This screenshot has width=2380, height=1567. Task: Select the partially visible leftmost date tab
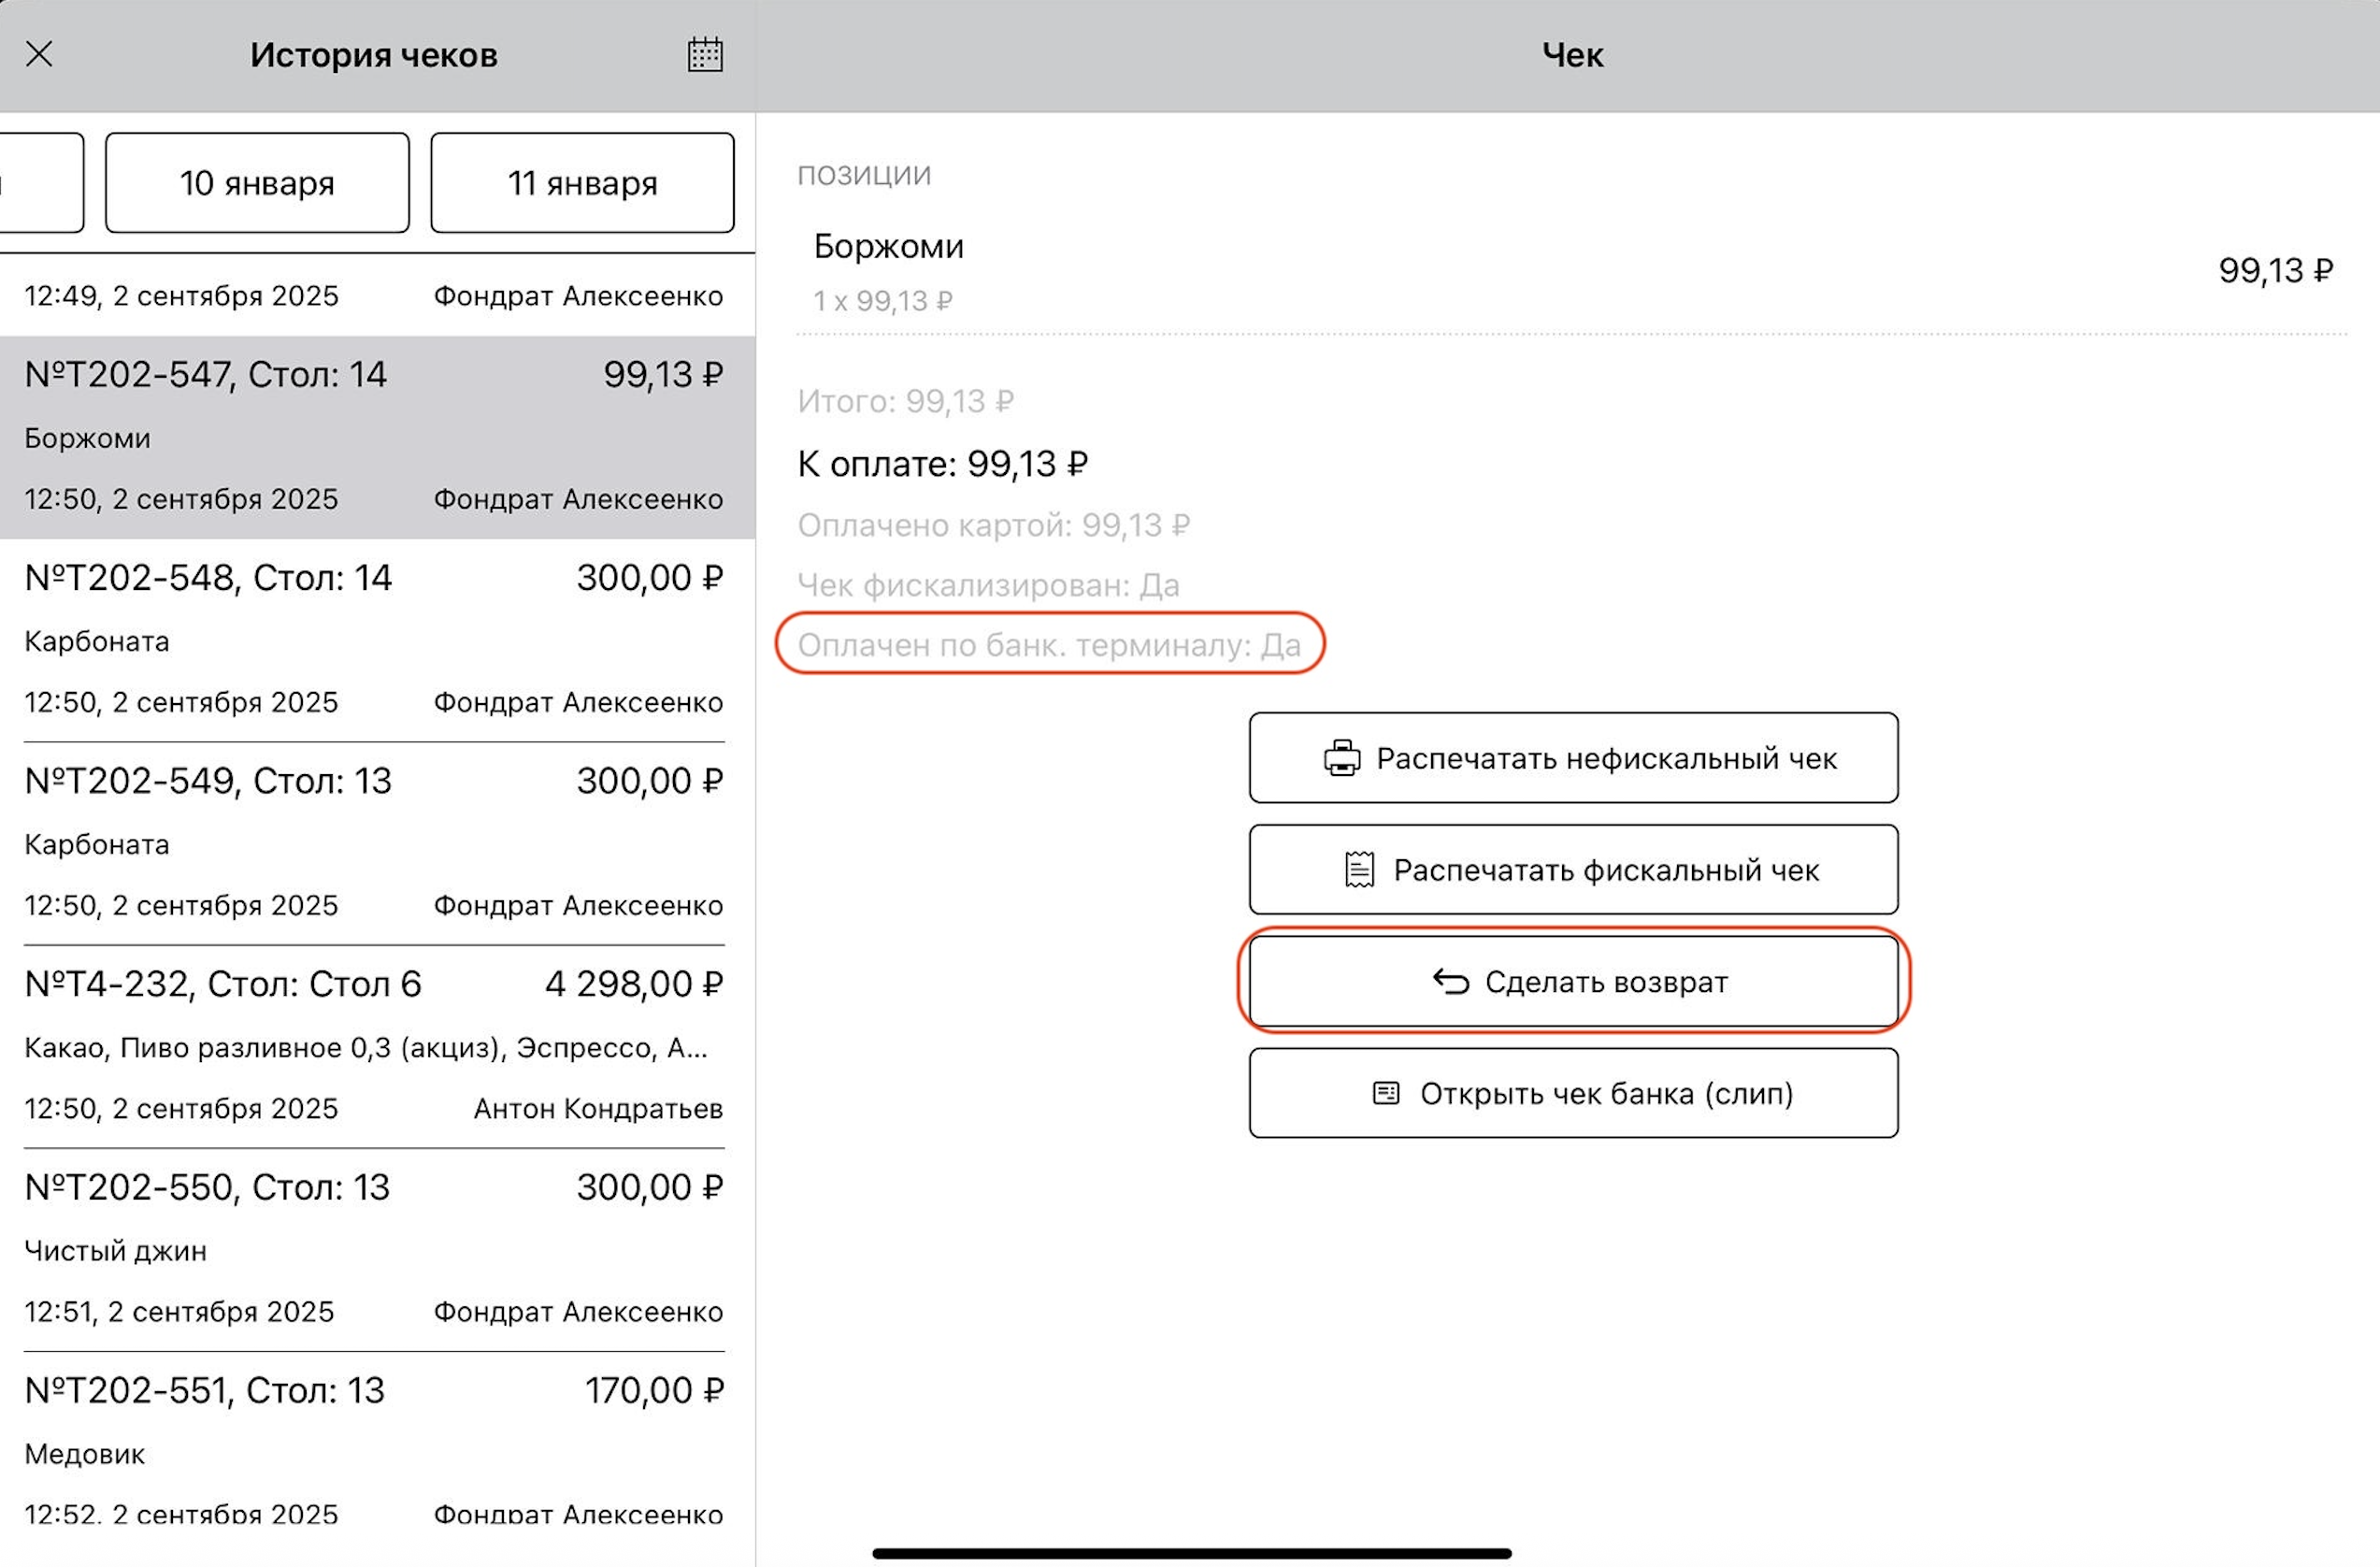point(40,183)
